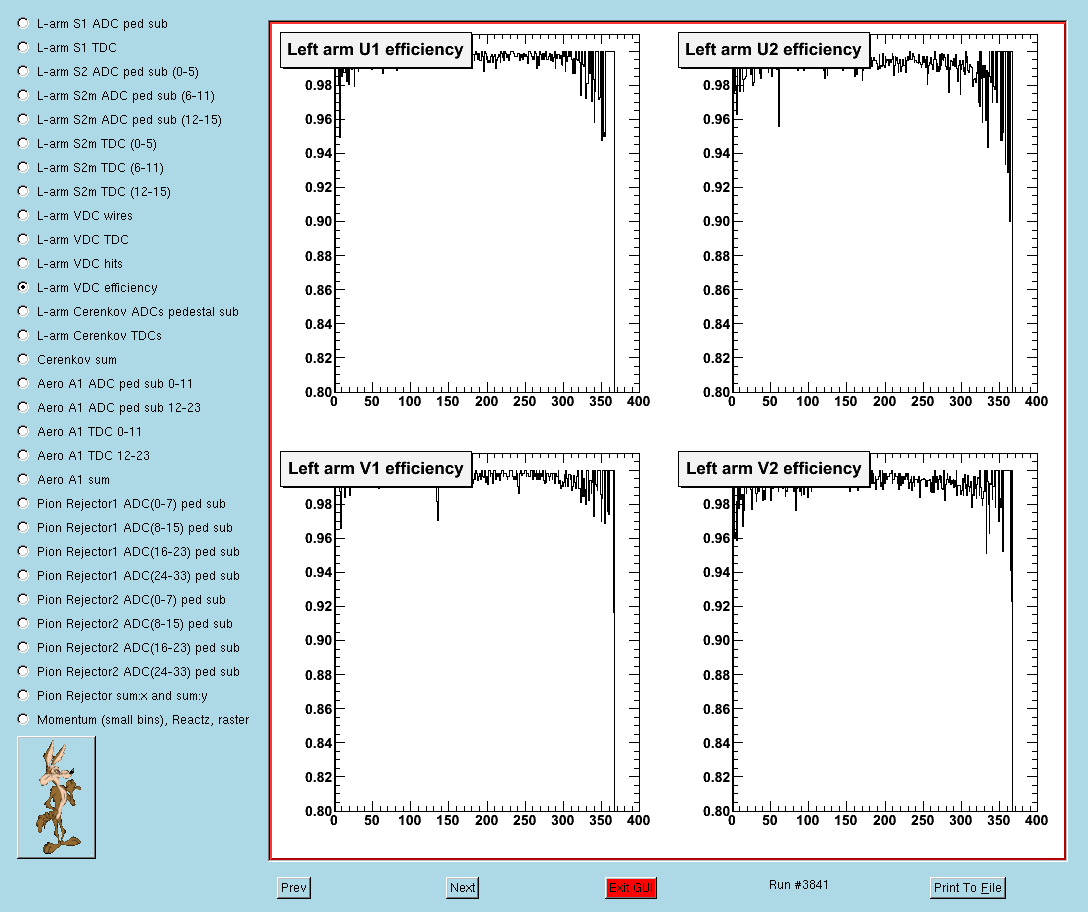
Task: Select L-arm S2m TDC (6-11) radio button
Action: pyautogui.click(x=23, y=167)
